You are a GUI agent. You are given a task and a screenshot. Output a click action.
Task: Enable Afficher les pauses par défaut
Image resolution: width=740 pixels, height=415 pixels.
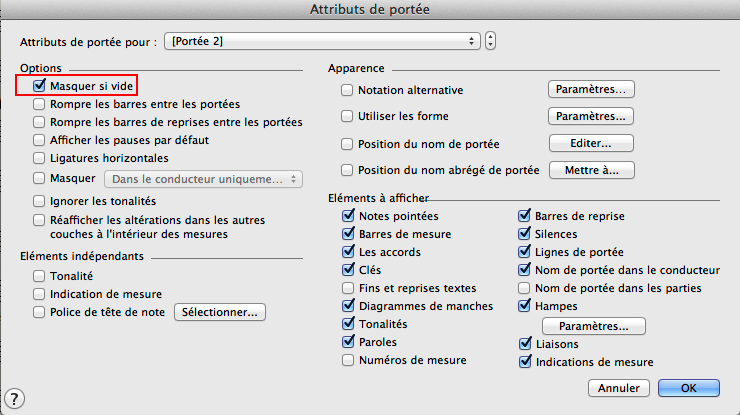point(39,140)
